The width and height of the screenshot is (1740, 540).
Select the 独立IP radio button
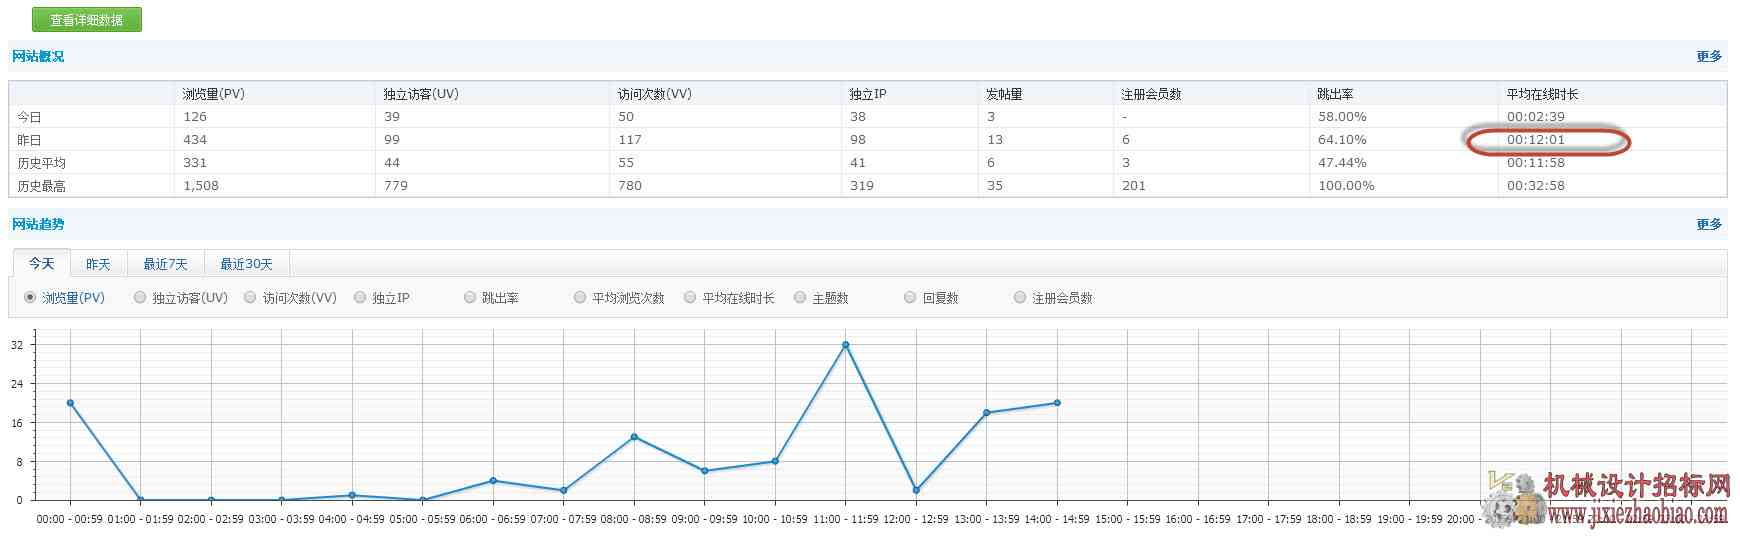360,298
